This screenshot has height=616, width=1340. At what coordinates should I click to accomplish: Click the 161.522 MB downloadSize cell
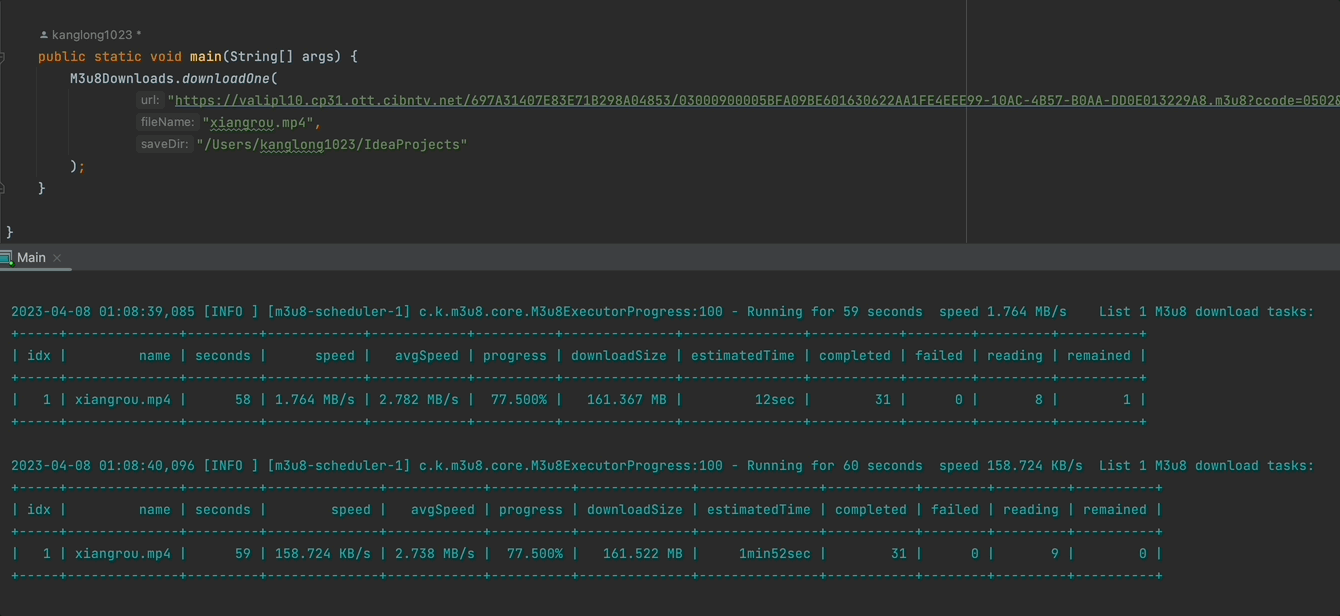[x=643, y=553]
